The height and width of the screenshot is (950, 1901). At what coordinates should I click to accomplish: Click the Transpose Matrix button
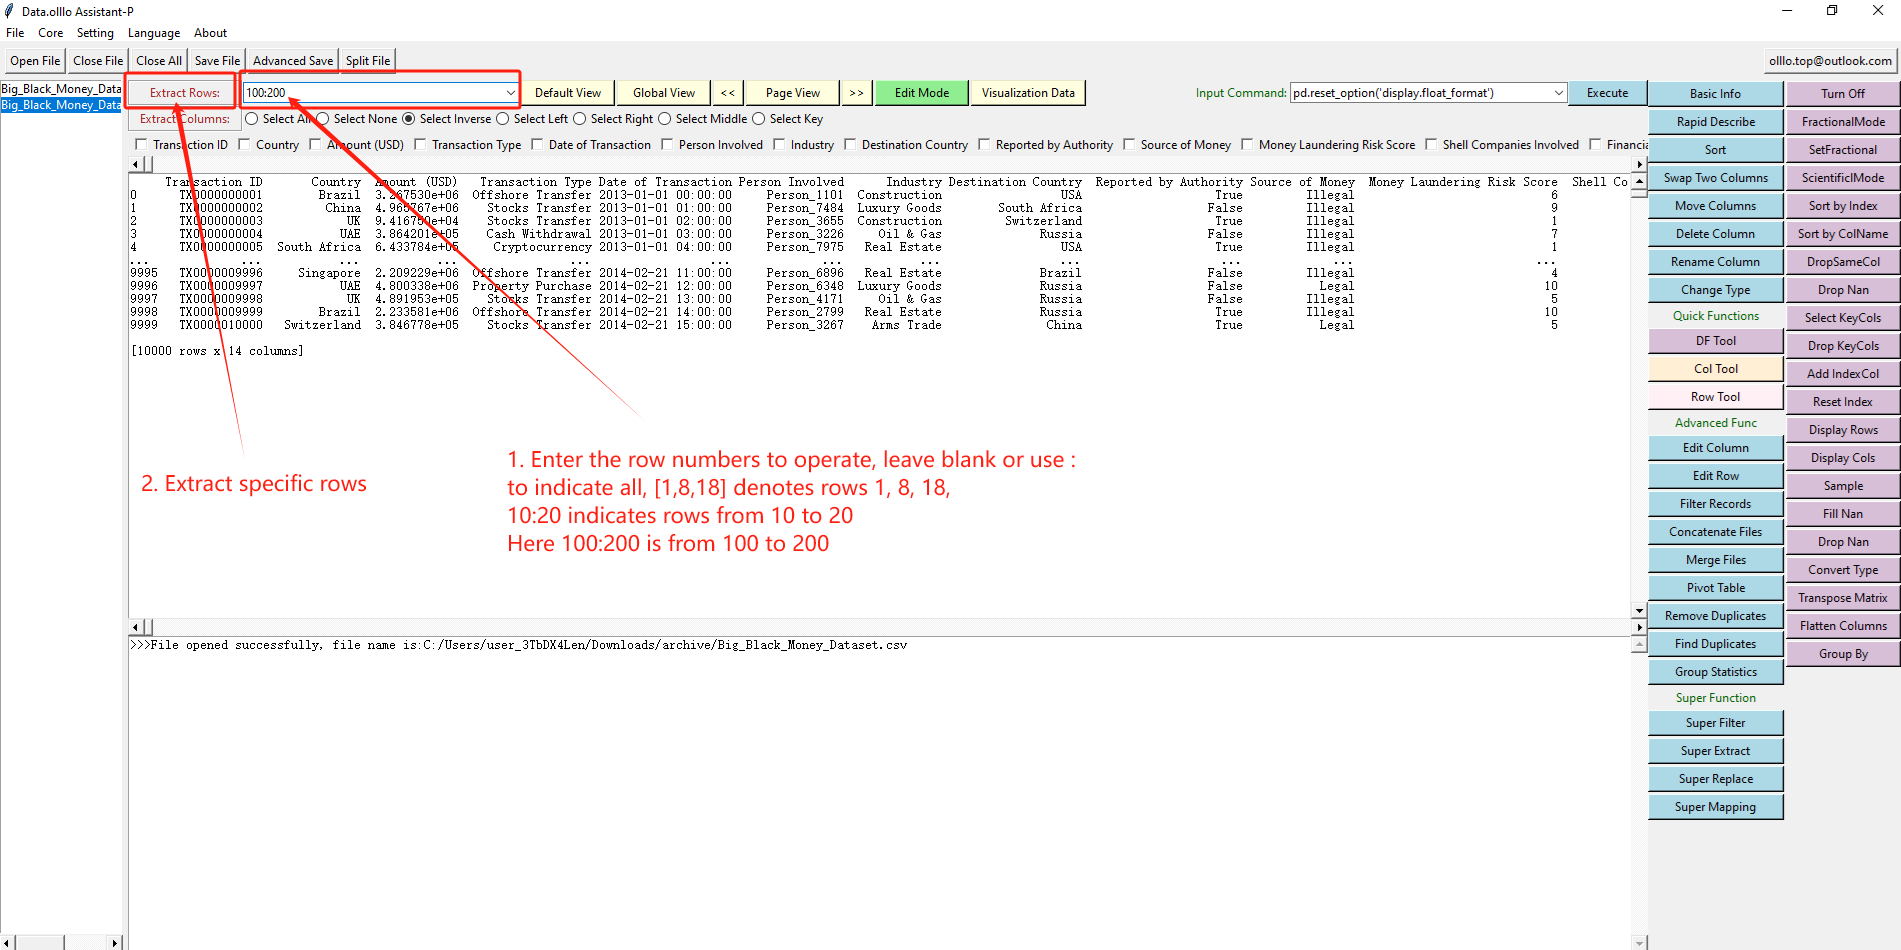pyautogui.click(x=1843, y=598)
